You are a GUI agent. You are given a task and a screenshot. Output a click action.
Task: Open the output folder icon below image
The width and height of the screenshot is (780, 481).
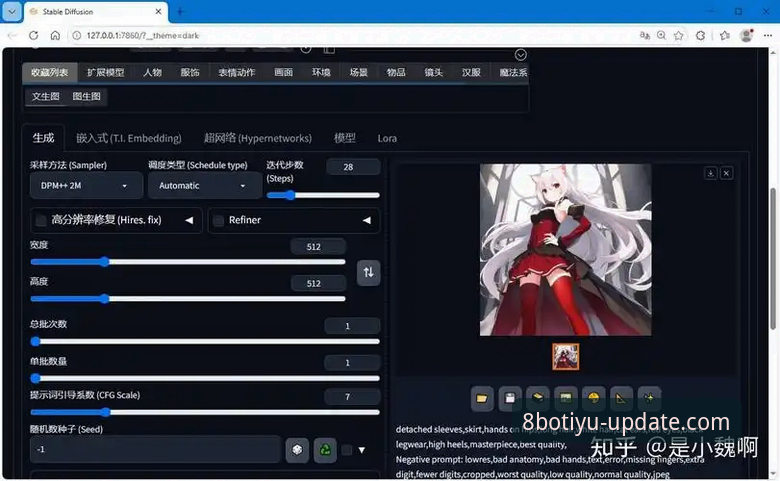point(482,398)
